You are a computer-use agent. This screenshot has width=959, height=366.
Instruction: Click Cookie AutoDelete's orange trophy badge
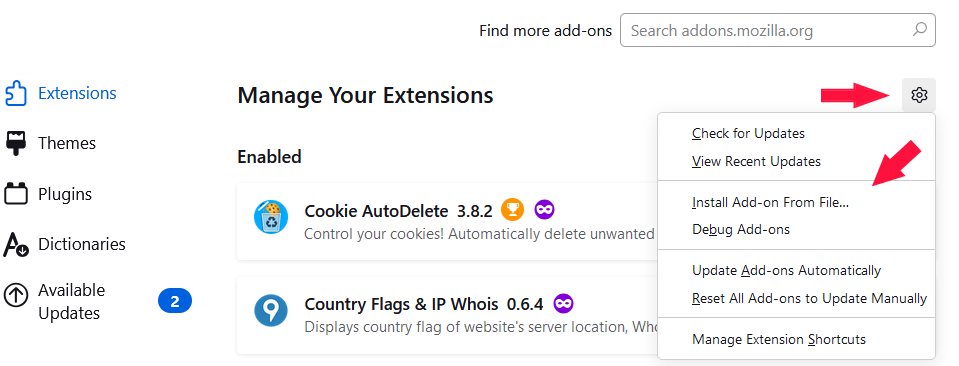513,211
